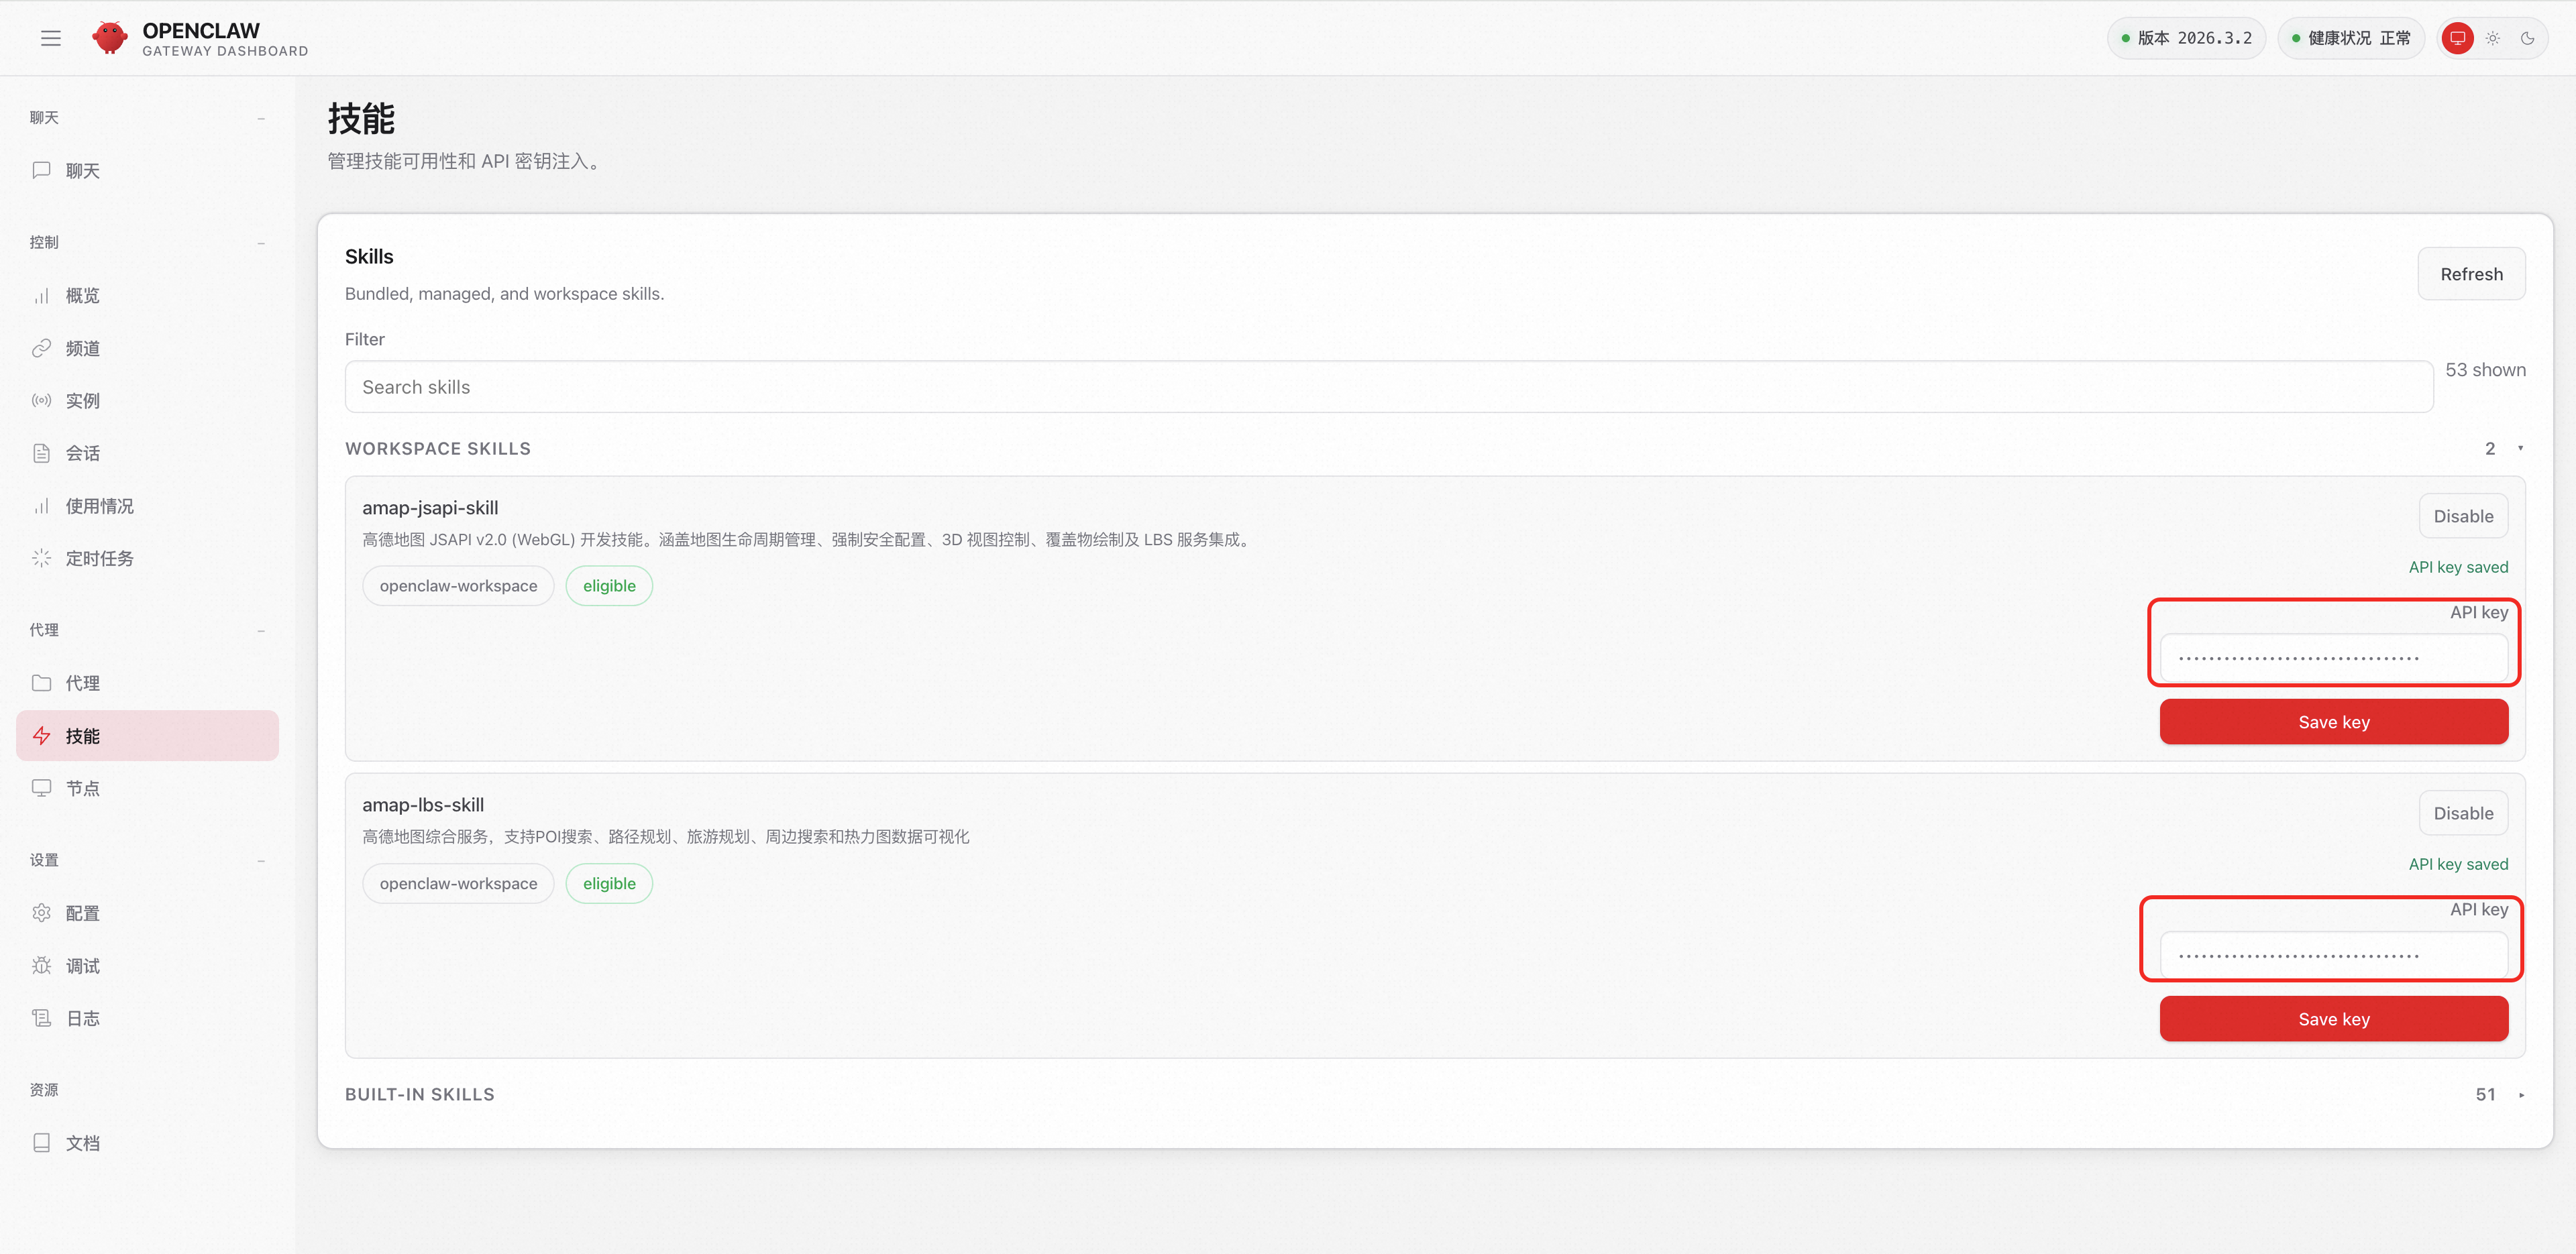Click the OpenClaw lobster logo
This screenshot has width=2576, height=1254.
(110, 38)
